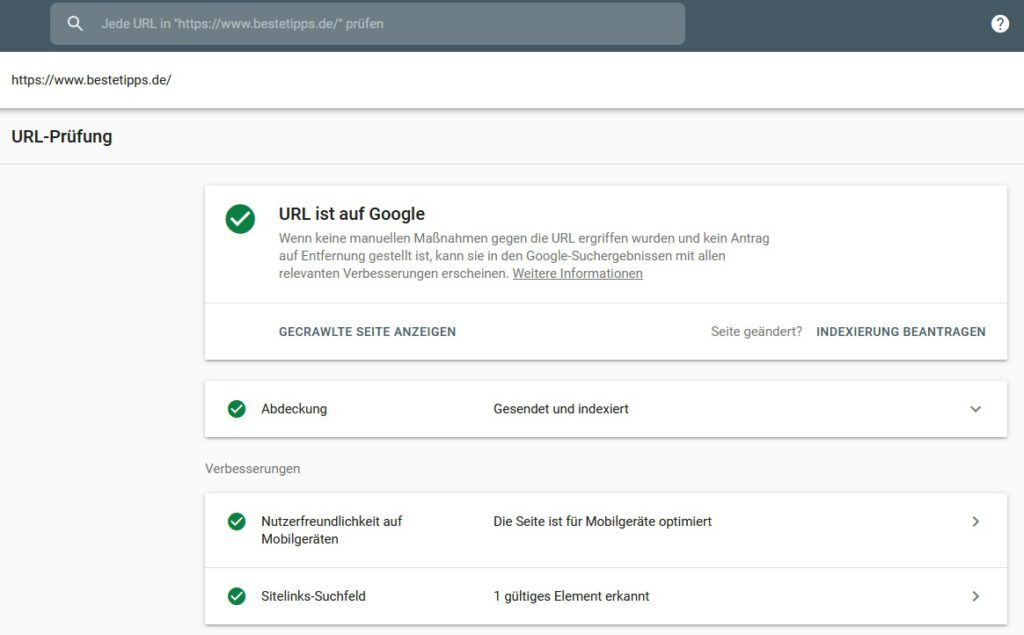Click the green check beside Nutzerfreundlichkeit auf Mobilgeräten

pyautogui.click(x=237, y=521)
